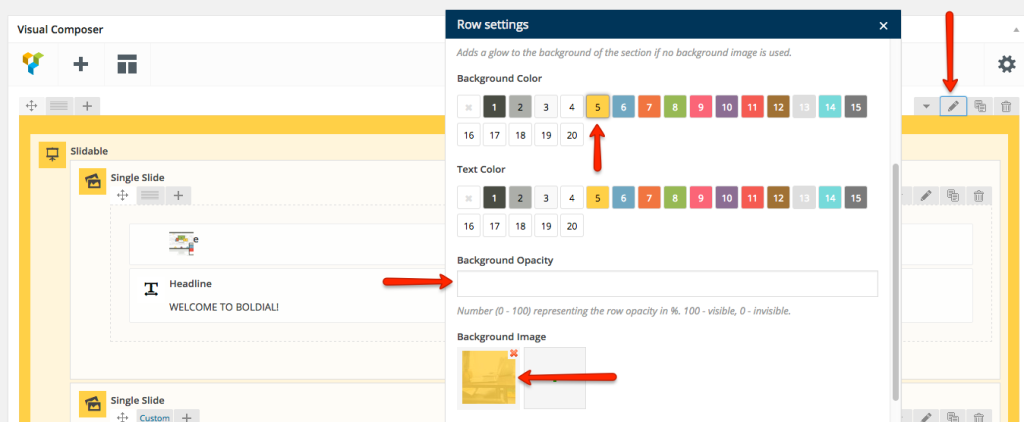Clear Background Color with the x swatch

point(469,106)
